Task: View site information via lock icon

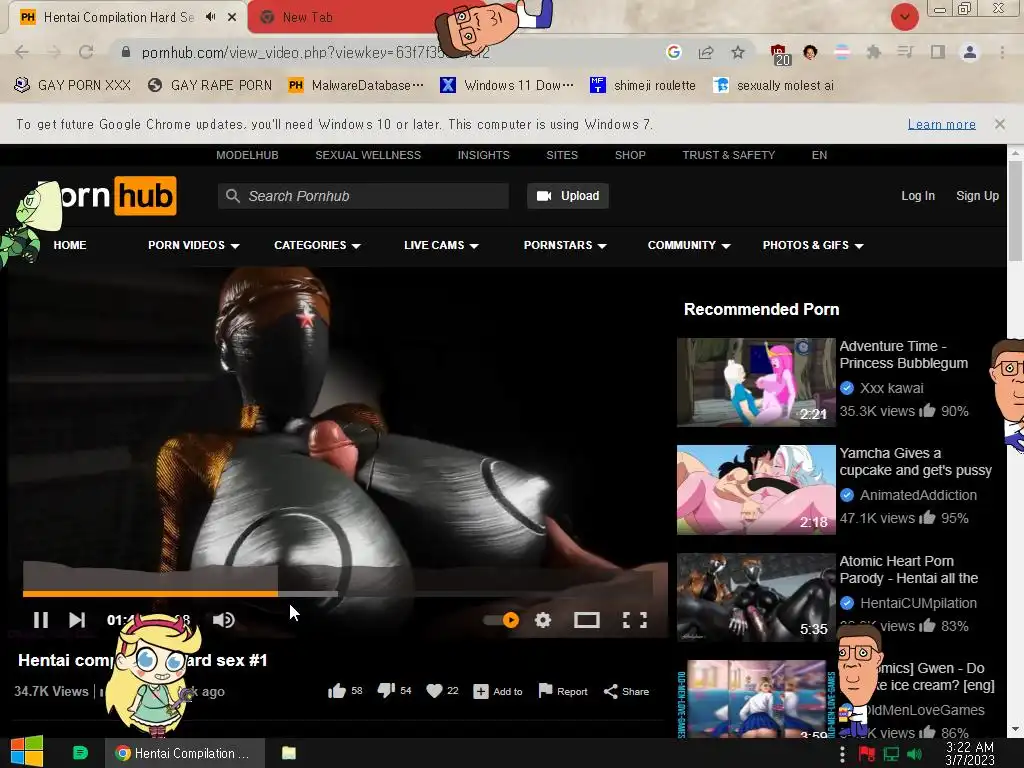Action: [x=126, y=52]
